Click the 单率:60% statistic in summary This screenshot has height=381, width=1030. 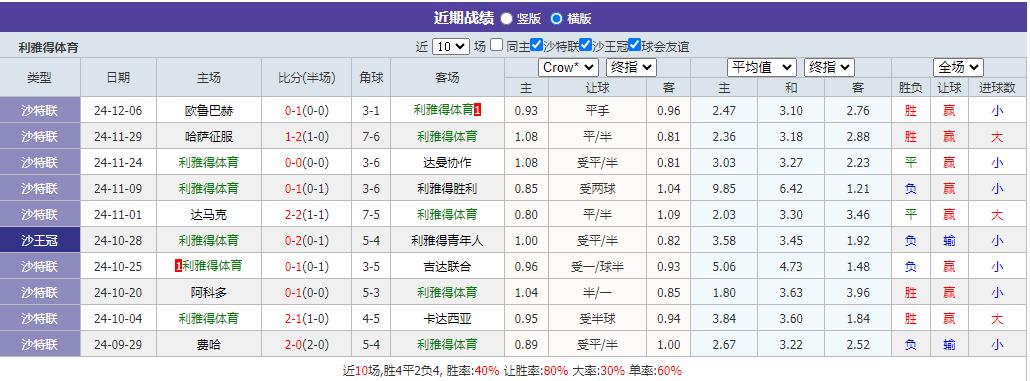(x=656, y=370)
